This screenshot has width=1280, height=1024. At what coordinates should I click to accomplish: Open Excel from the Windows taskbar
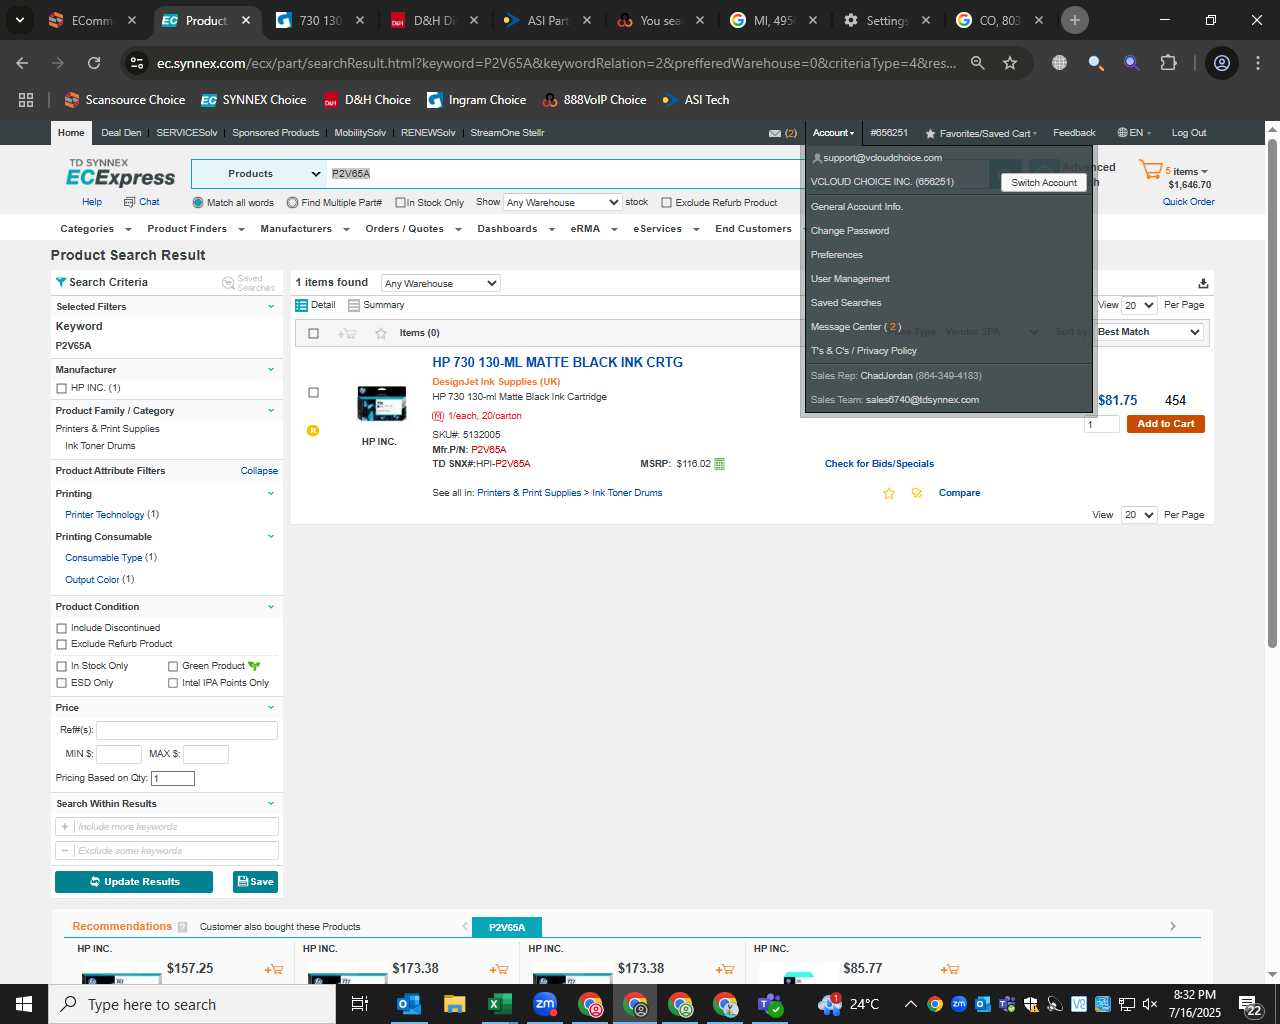tap(499, 1004)
